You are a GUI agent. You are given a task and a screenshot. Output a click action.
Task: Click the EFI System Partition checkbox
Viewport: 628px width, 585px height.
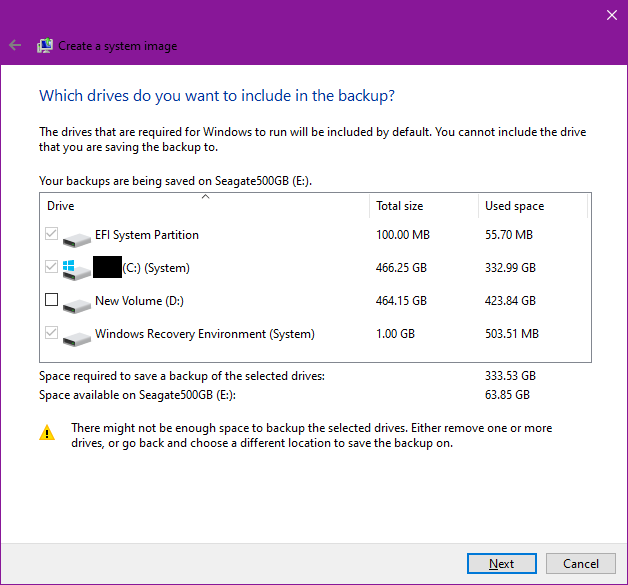[x=52, y=235]
